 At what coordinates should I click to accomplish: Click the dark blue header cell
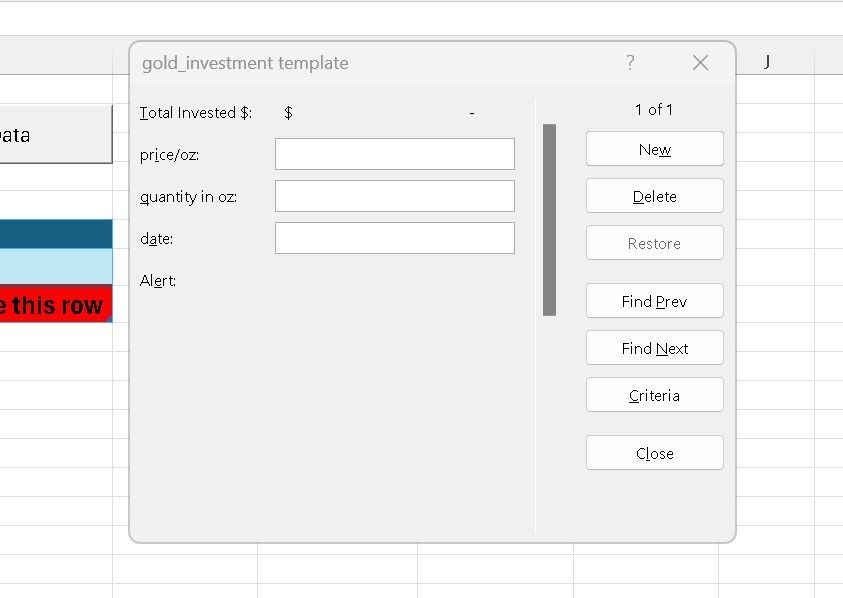[x=55, y=232]
